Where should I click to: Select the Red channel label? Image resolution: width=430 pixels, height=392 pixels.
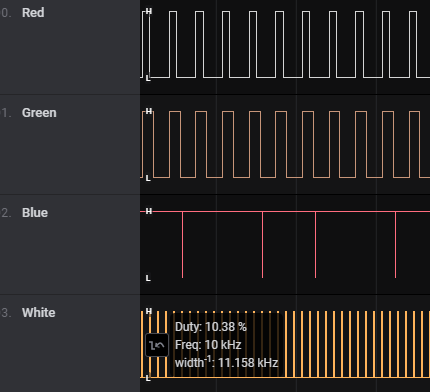pos(33,13)
